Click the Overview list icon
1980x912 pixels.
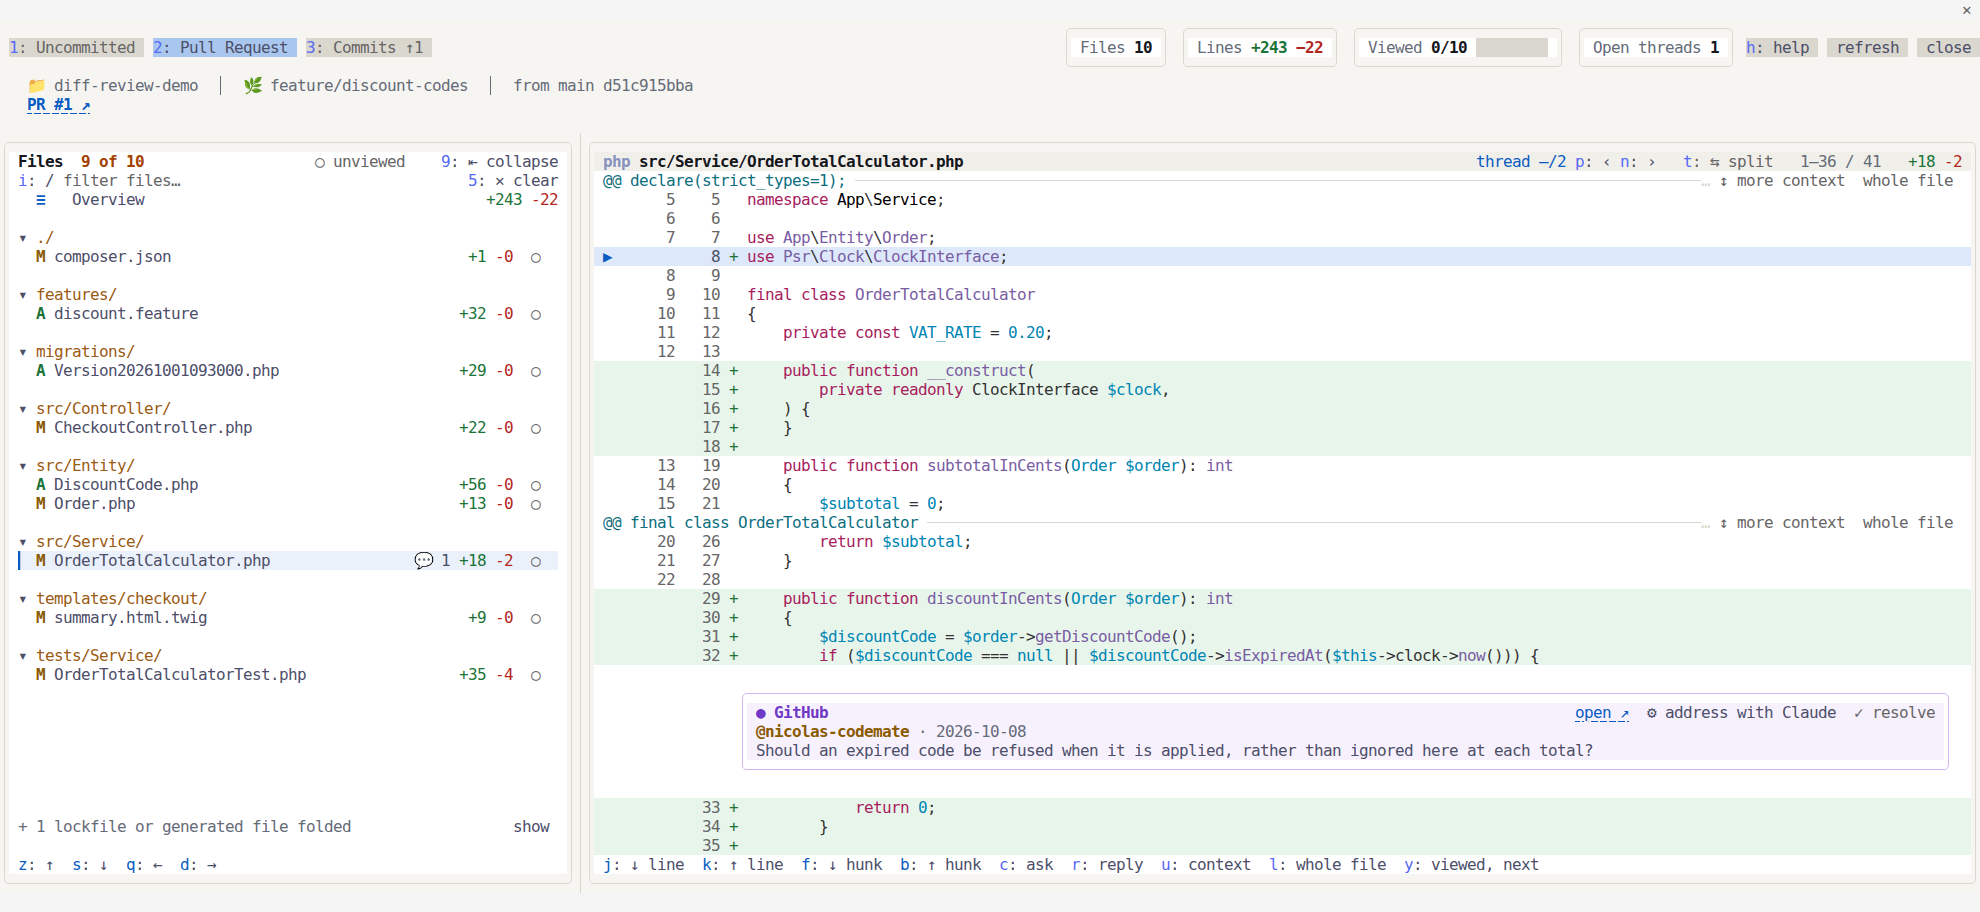point(41,200)
